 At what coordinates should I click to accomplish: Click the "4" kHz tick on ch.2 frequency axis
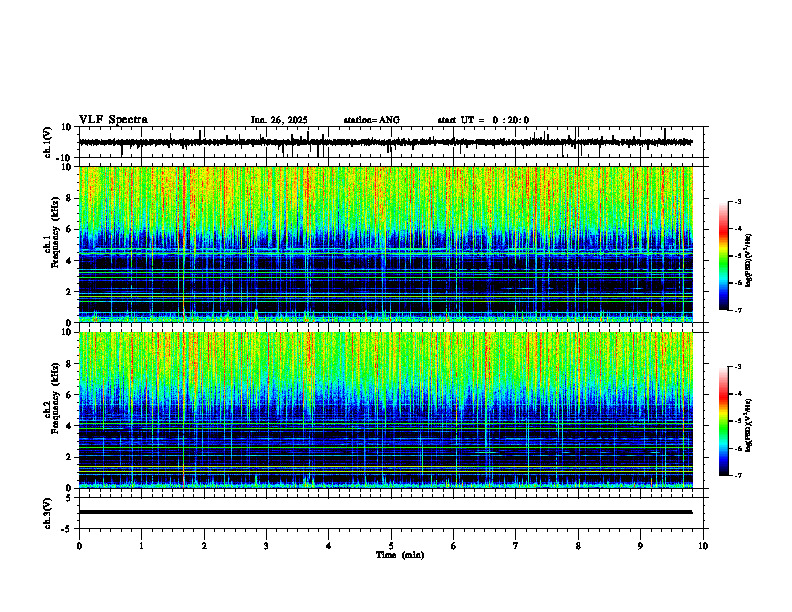(x=68, y=426)
